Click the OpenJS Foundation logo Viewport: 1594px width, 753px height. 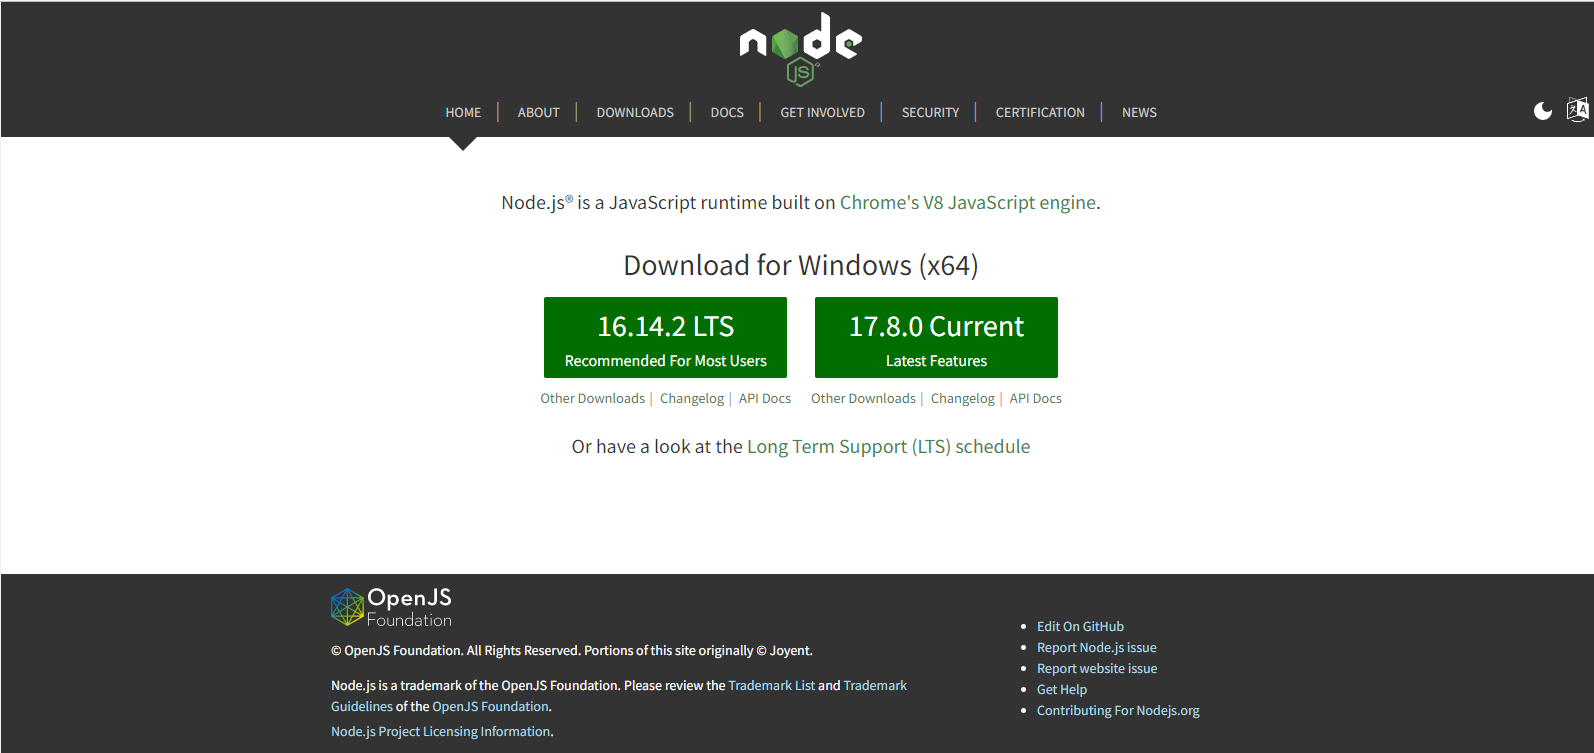391,607
